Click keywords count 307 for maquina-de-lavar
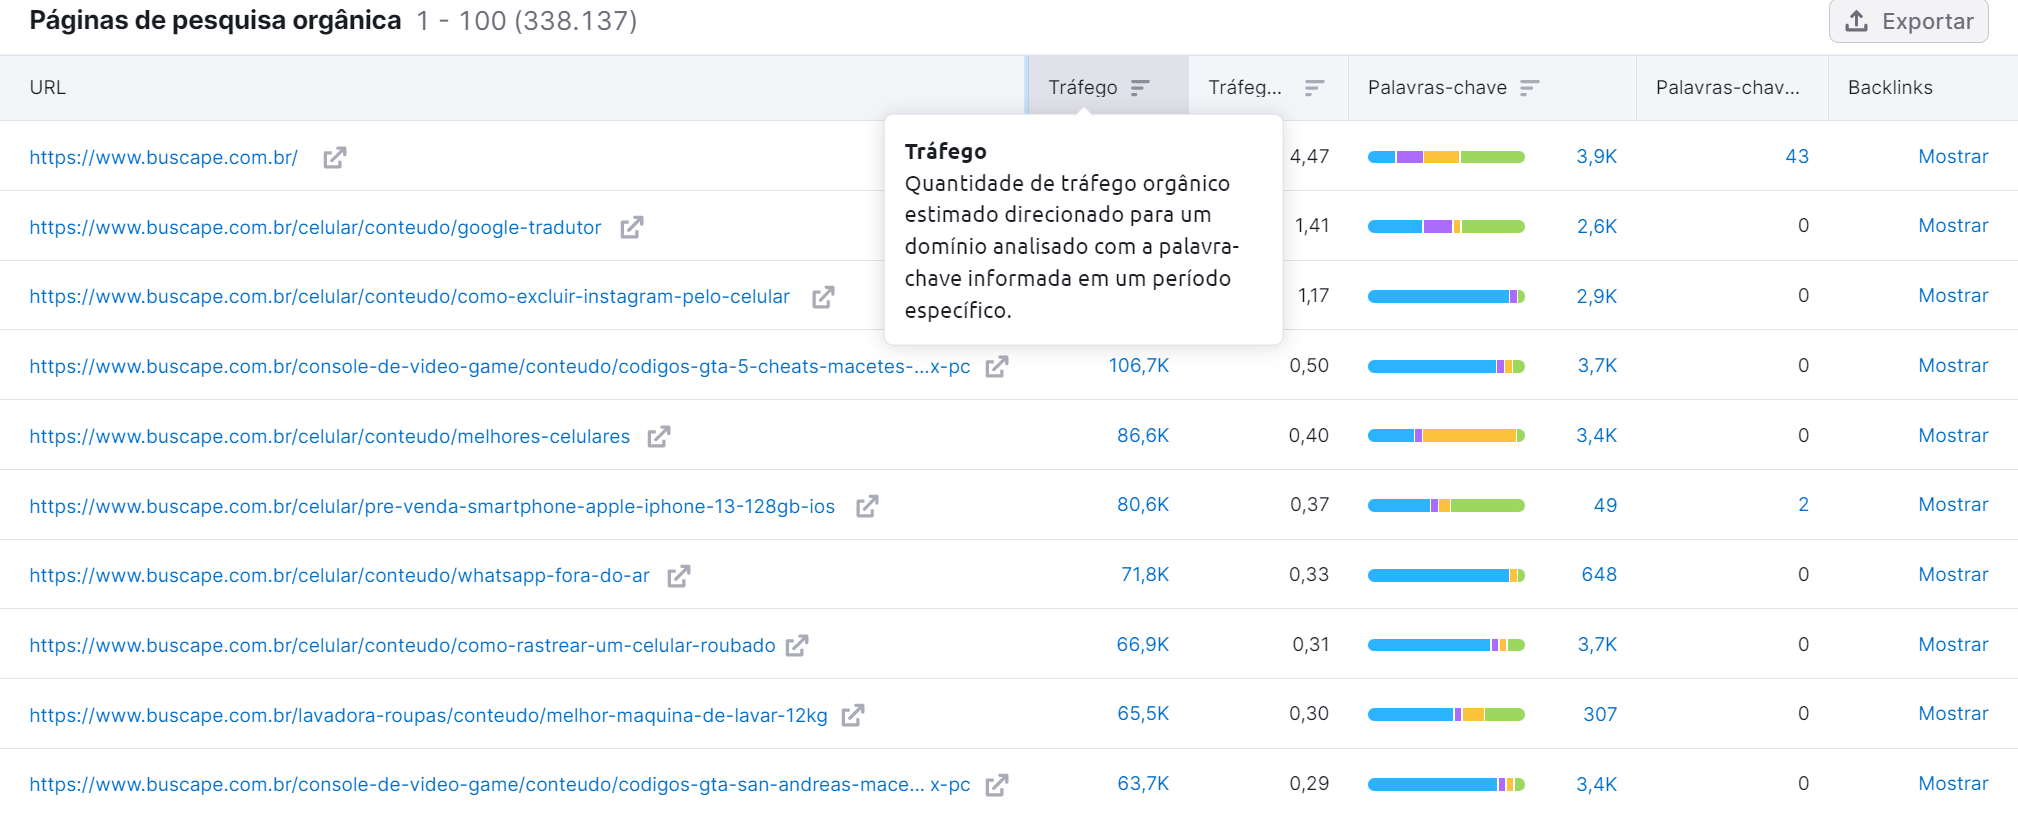The height and width of the screenshot is (817, 2018). pyautogui.click(x=1600, y=714)
